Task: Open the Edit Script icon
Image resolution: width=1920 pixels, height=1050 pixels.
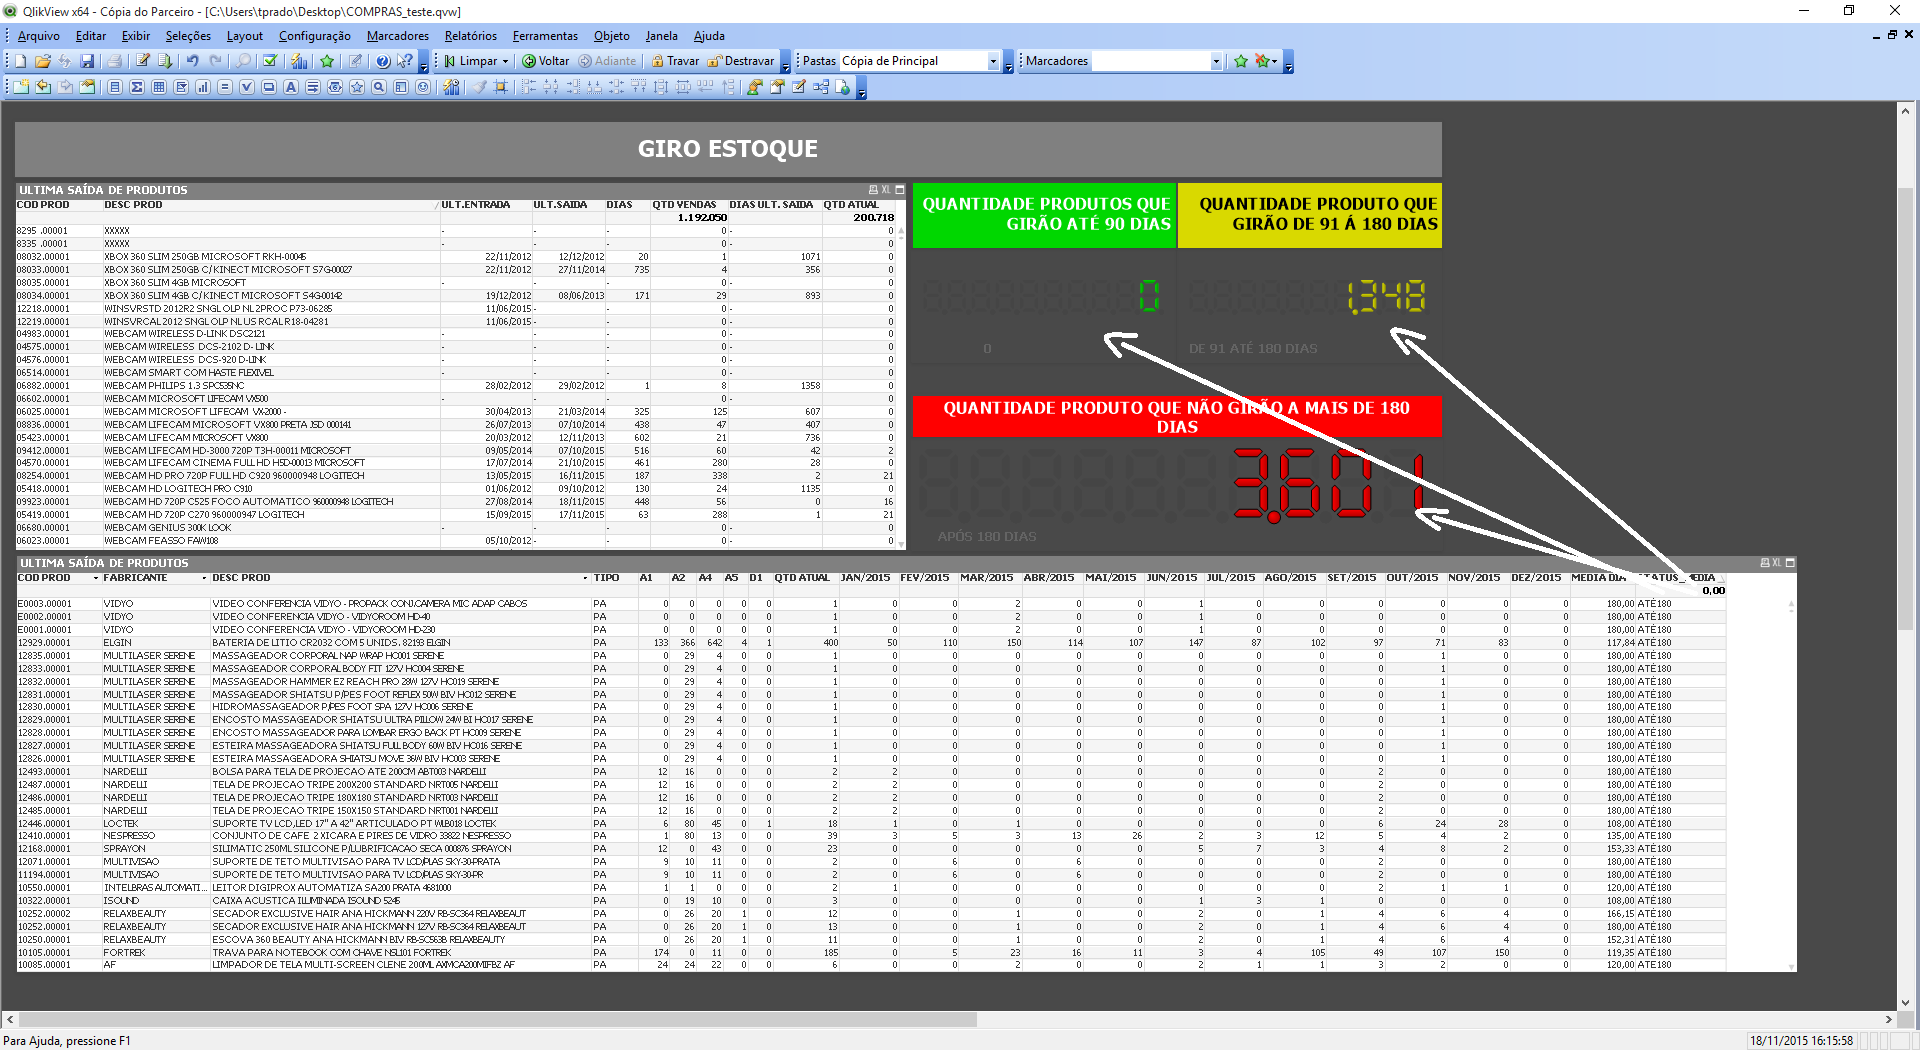Action: click(x=143, y=61)
